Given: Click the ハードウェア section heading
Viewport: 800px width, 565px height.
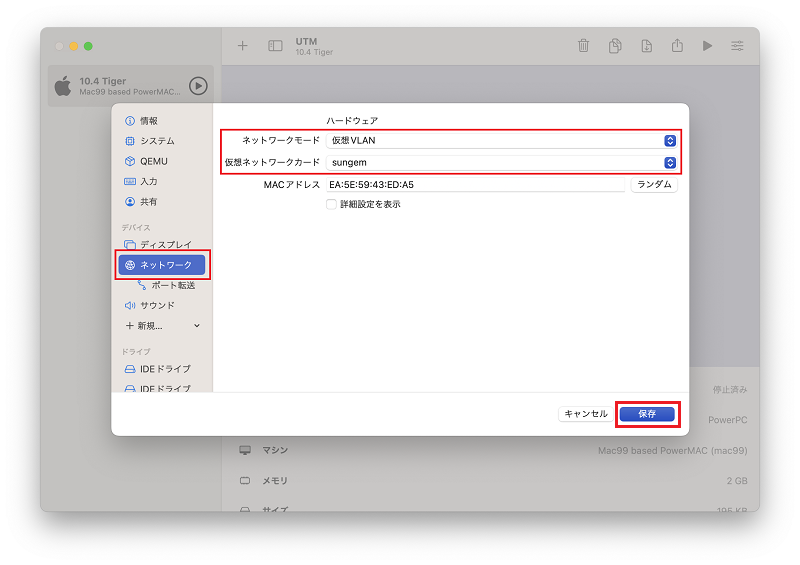Looking at the screenshot, I should coord(352,121).
